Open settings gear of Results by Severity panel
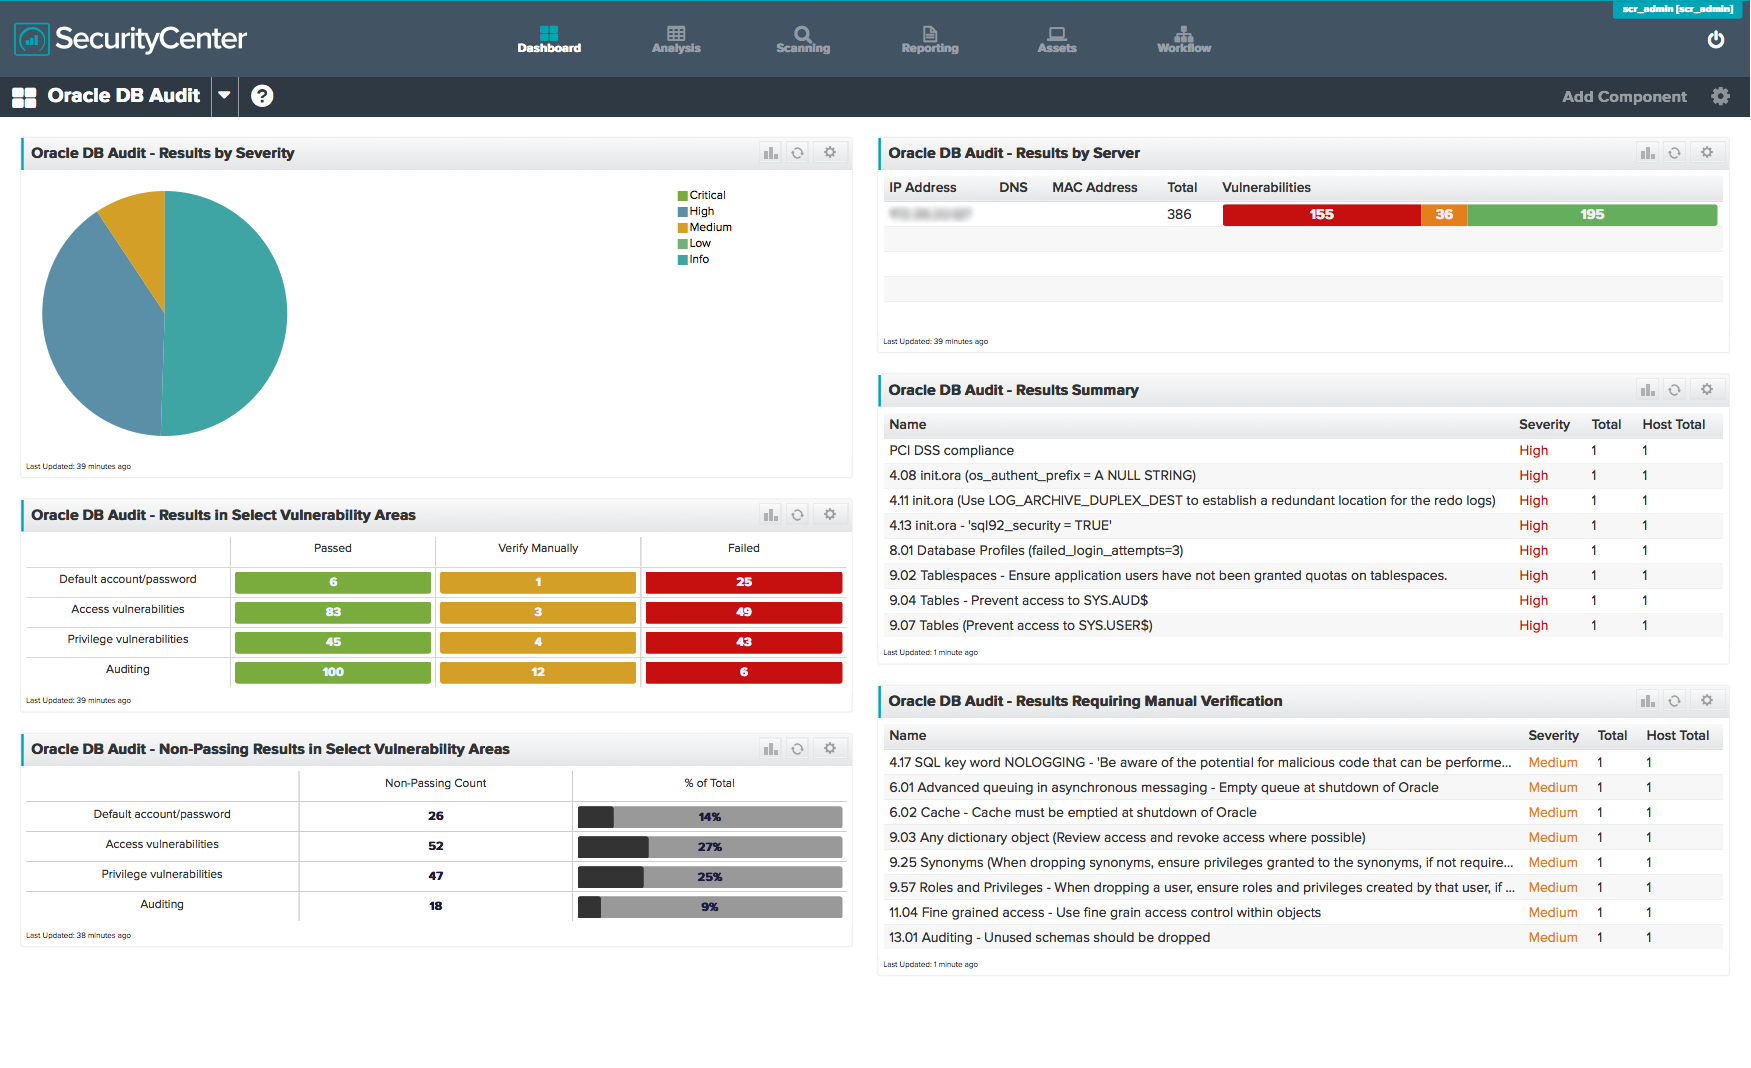Viewport: 1751px width, 1068px height. (830, 153)
